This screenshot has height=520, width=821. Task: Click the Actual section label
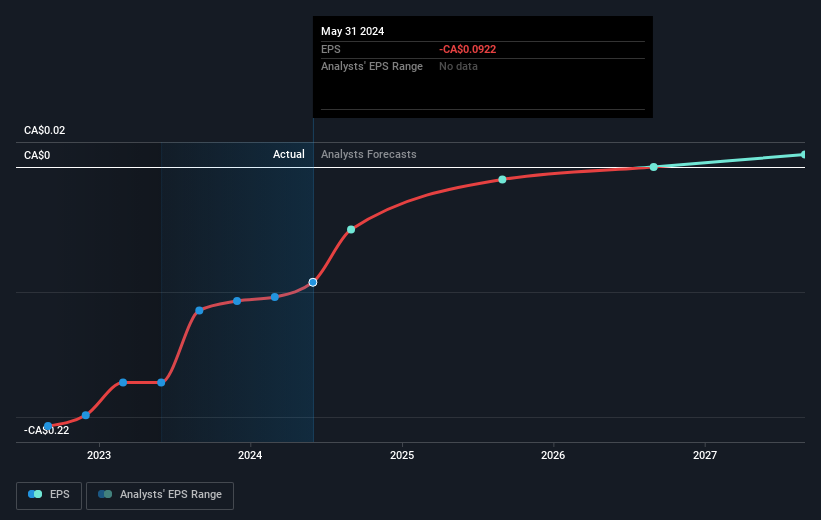click(x=289, y=154)
